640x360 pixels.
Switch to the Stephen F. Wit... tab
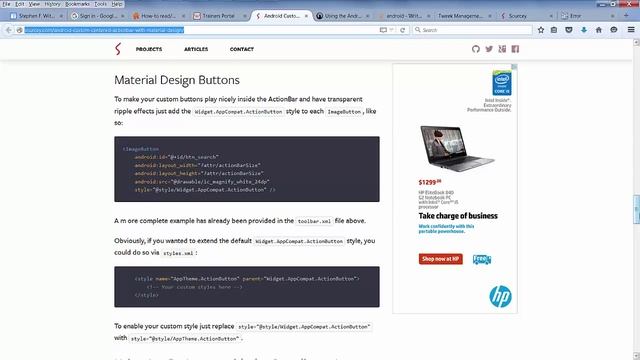[37, 16]
